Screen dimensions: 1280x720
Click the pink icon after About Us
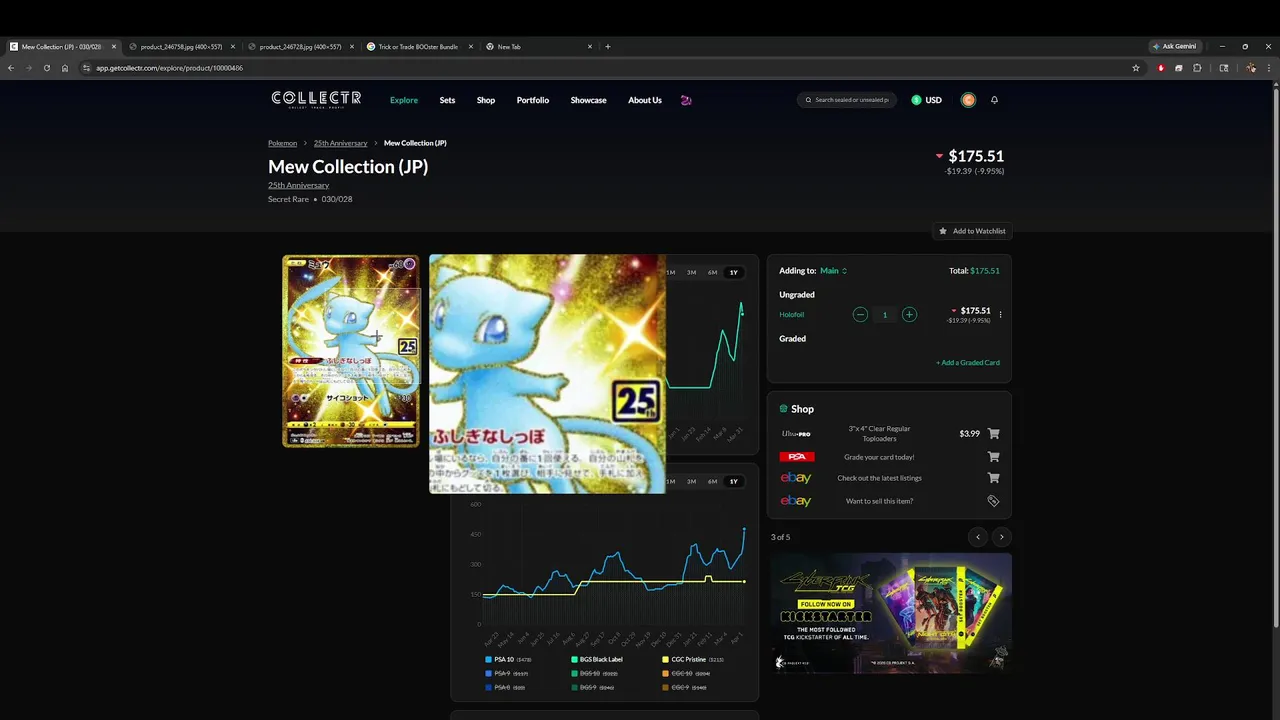coord(686,100)
